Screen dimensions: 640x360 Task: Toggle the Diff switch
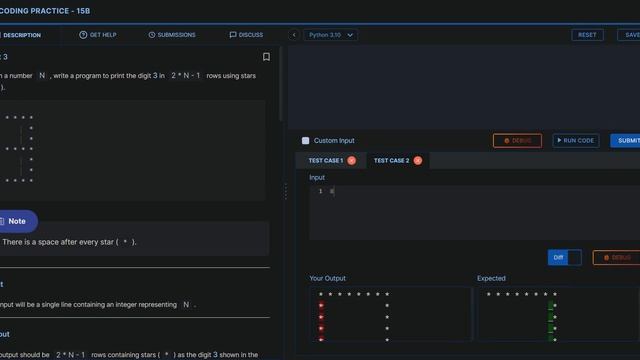coord(564,258)
